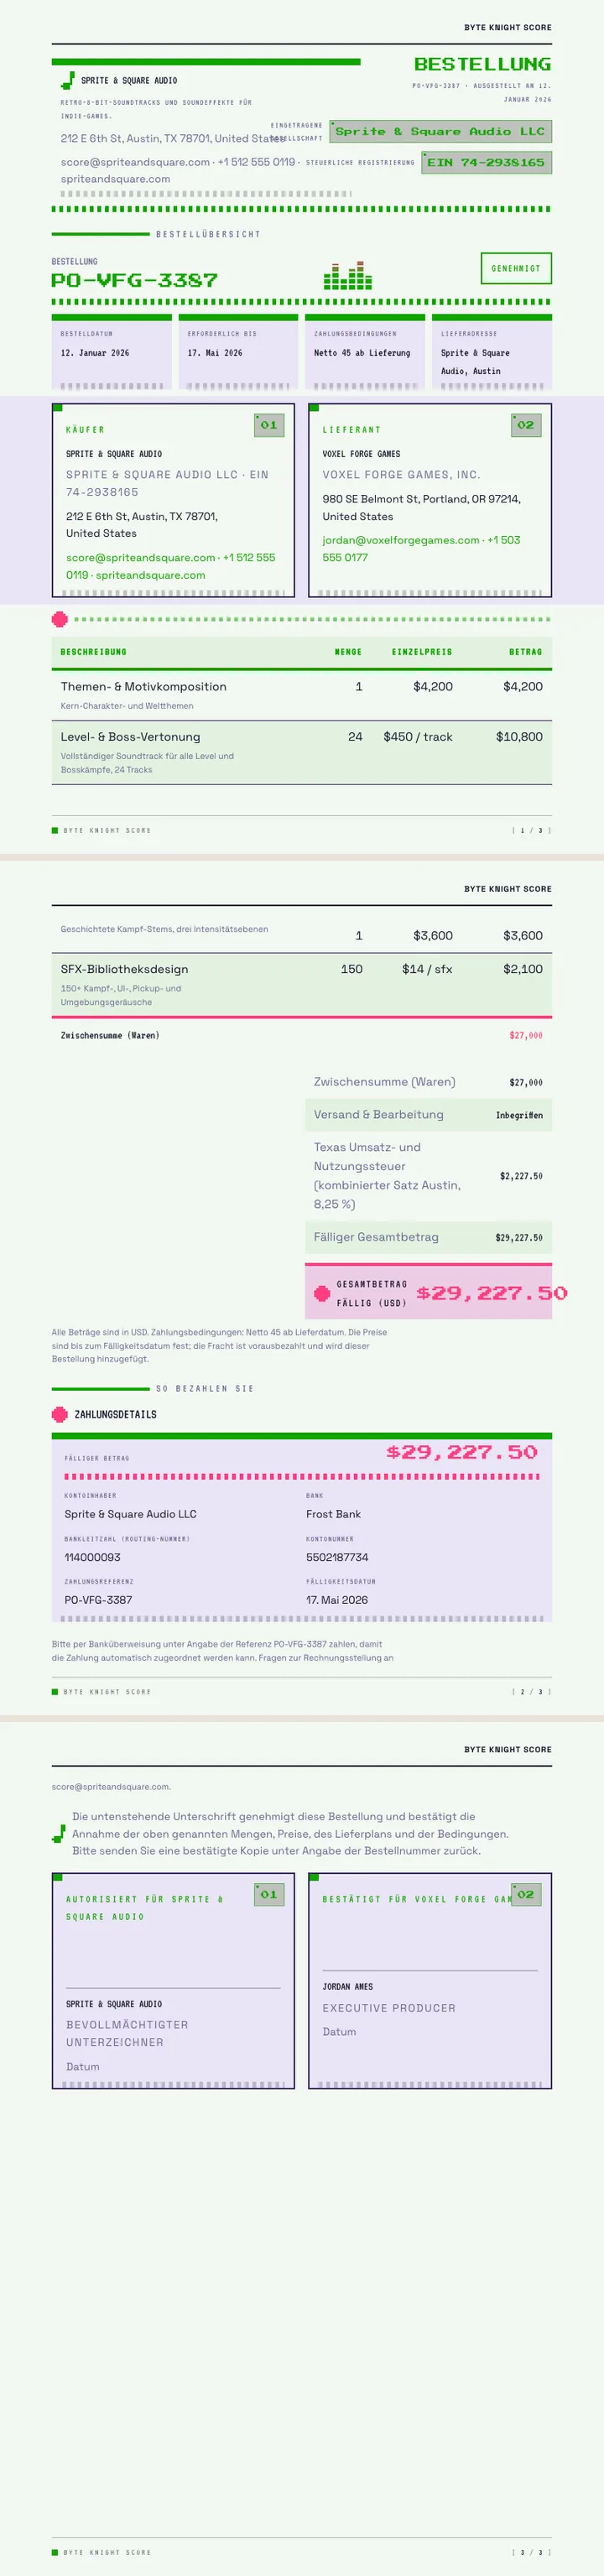Click the GENEHMIGT status badge
Screen dimensions: 604x2576
click(516, 268)
